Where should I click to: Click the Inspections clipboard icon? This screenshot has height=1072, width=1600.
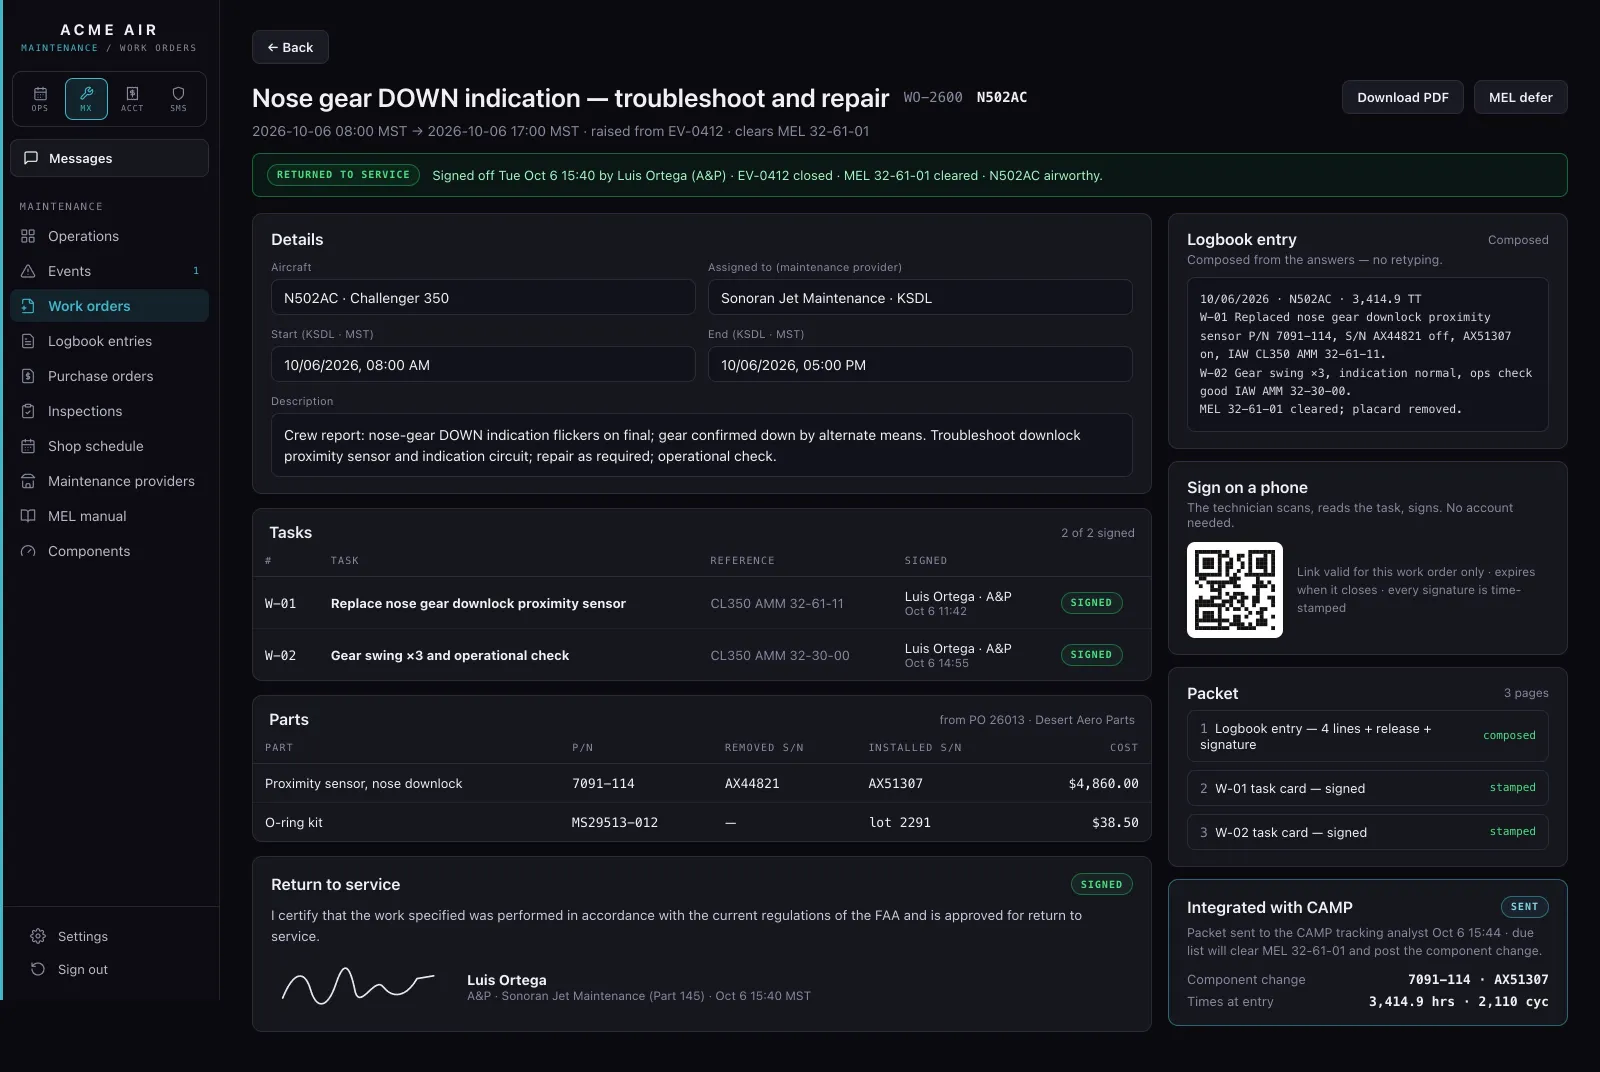coord(28,411)
